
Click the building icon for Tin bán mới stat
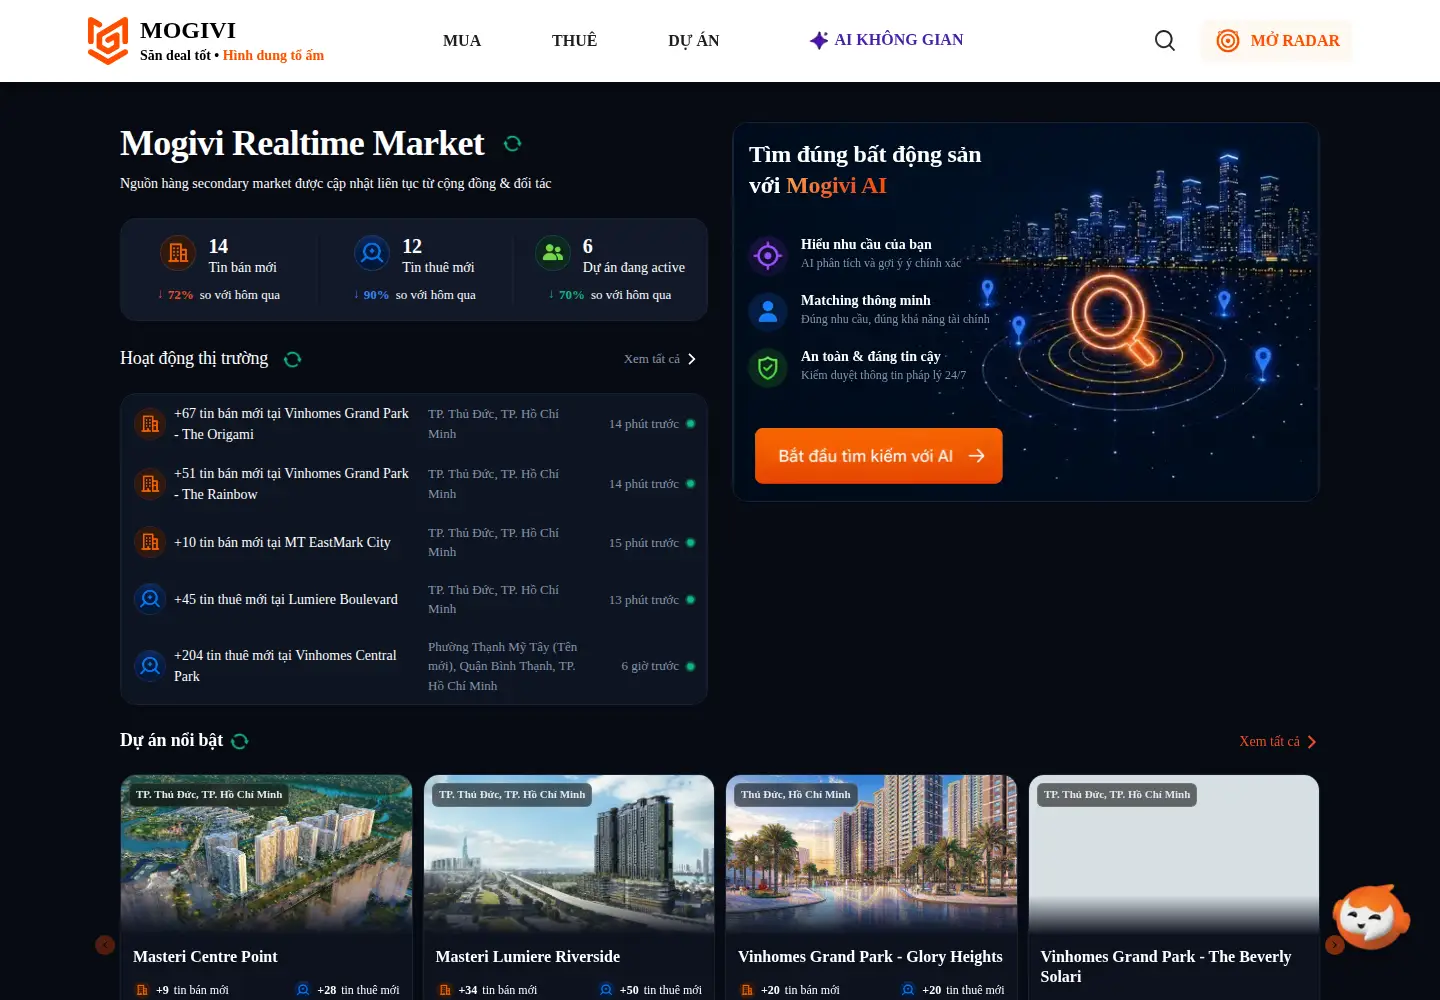(178, 253)
